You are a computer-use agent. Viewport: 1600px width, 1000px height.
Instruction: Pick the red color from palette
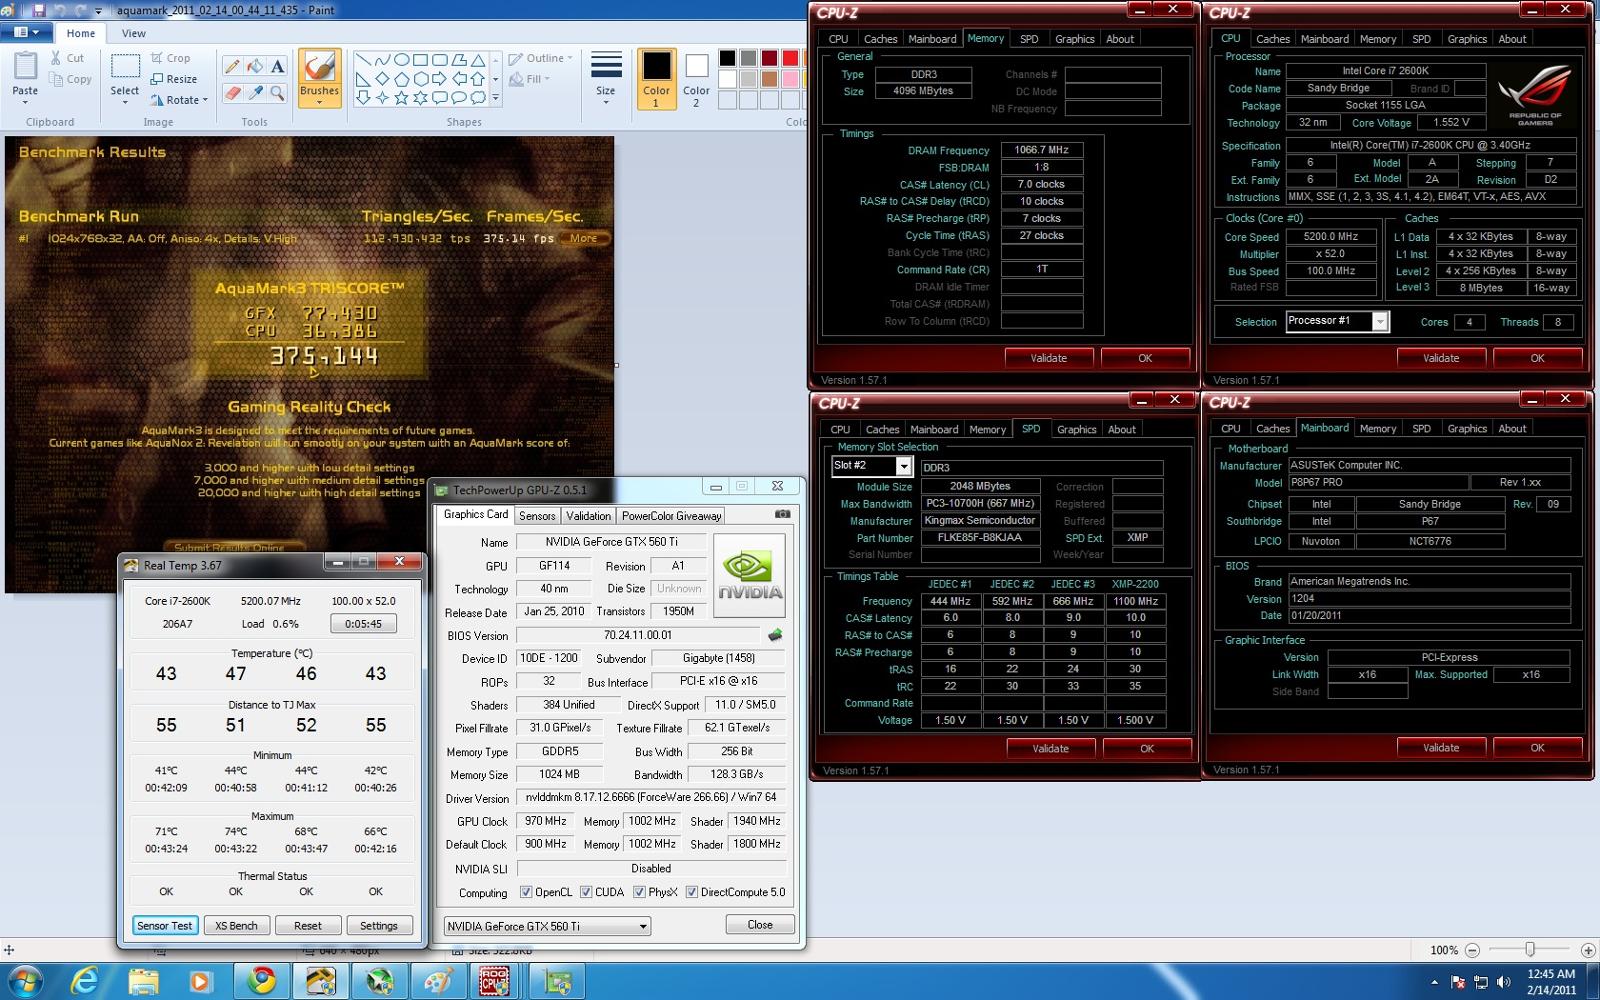pos(790,58)
